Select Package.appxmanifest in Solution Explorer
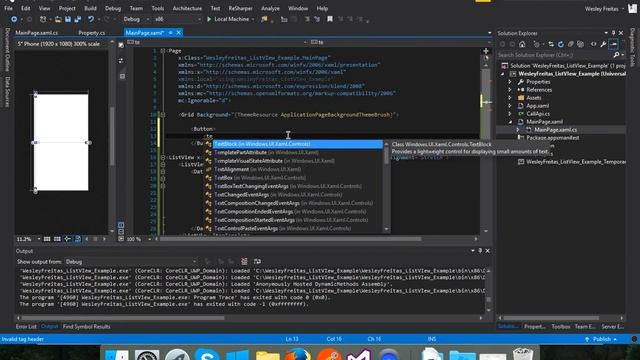640x360 pixels. pos(553,138)
